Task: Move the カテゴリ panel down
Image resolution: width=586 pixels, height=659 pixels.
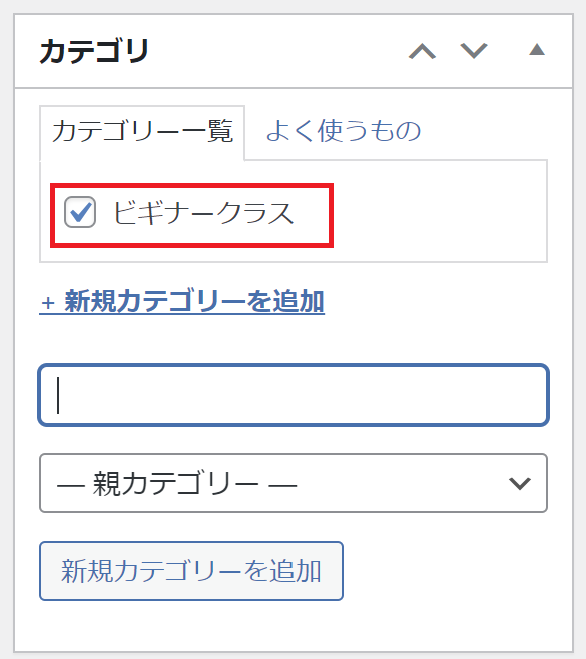Action: pos(474,51)
